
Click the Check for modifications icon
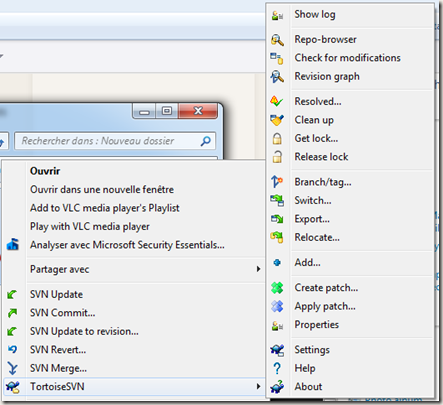[277, 58]
